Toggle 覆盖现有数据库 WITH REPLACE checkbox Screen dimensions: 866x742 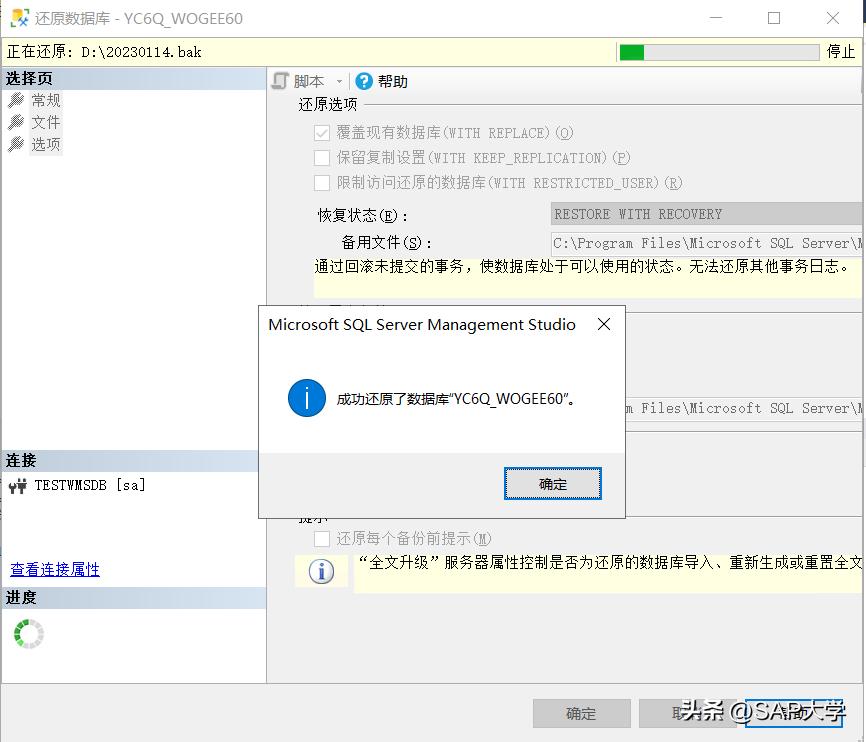pos(321,133)
